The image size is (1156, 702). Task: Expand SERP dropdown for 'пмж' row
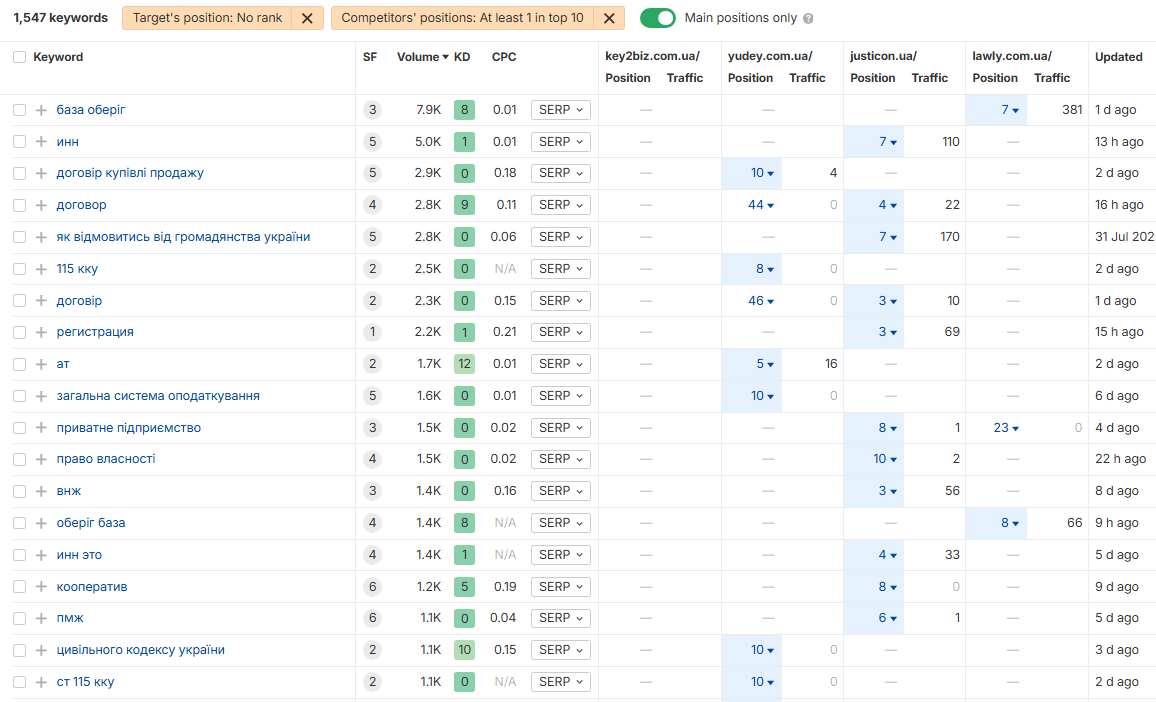click(x=560, y=618)
